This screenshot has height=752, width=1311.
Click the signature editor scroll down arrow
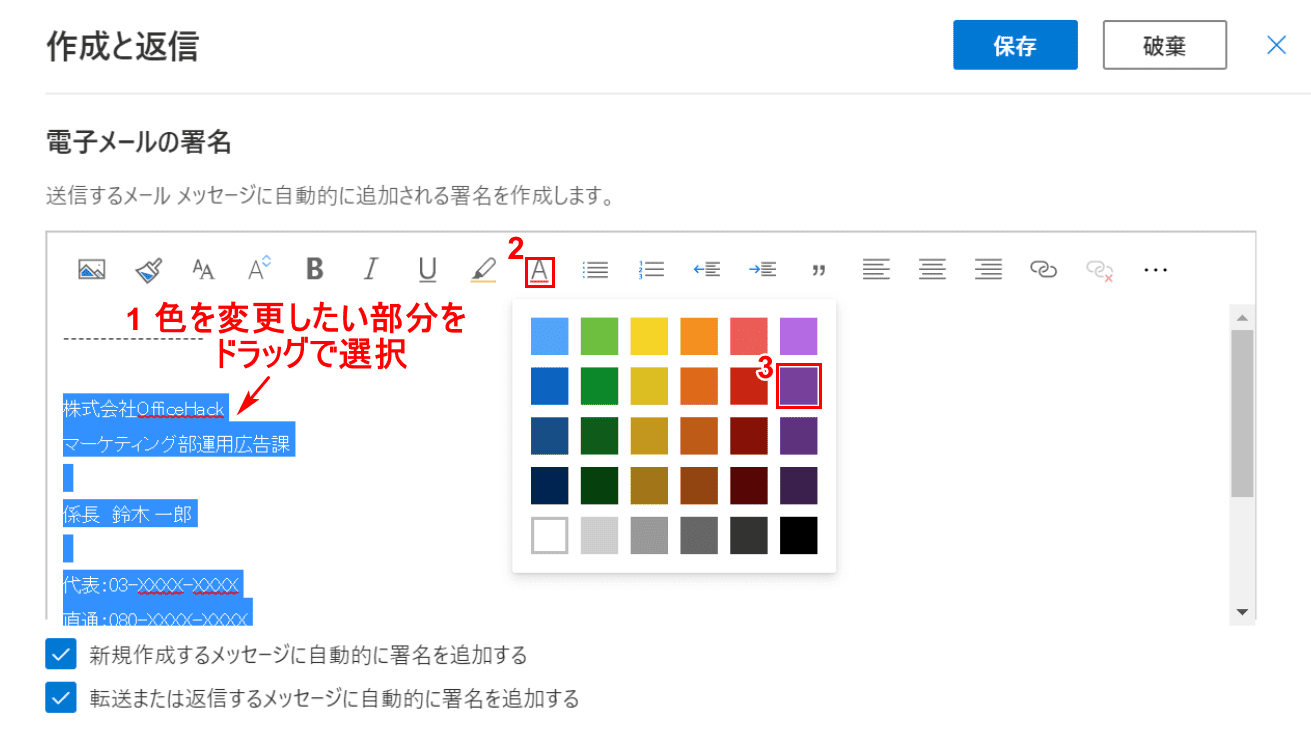click(1242, 611)
